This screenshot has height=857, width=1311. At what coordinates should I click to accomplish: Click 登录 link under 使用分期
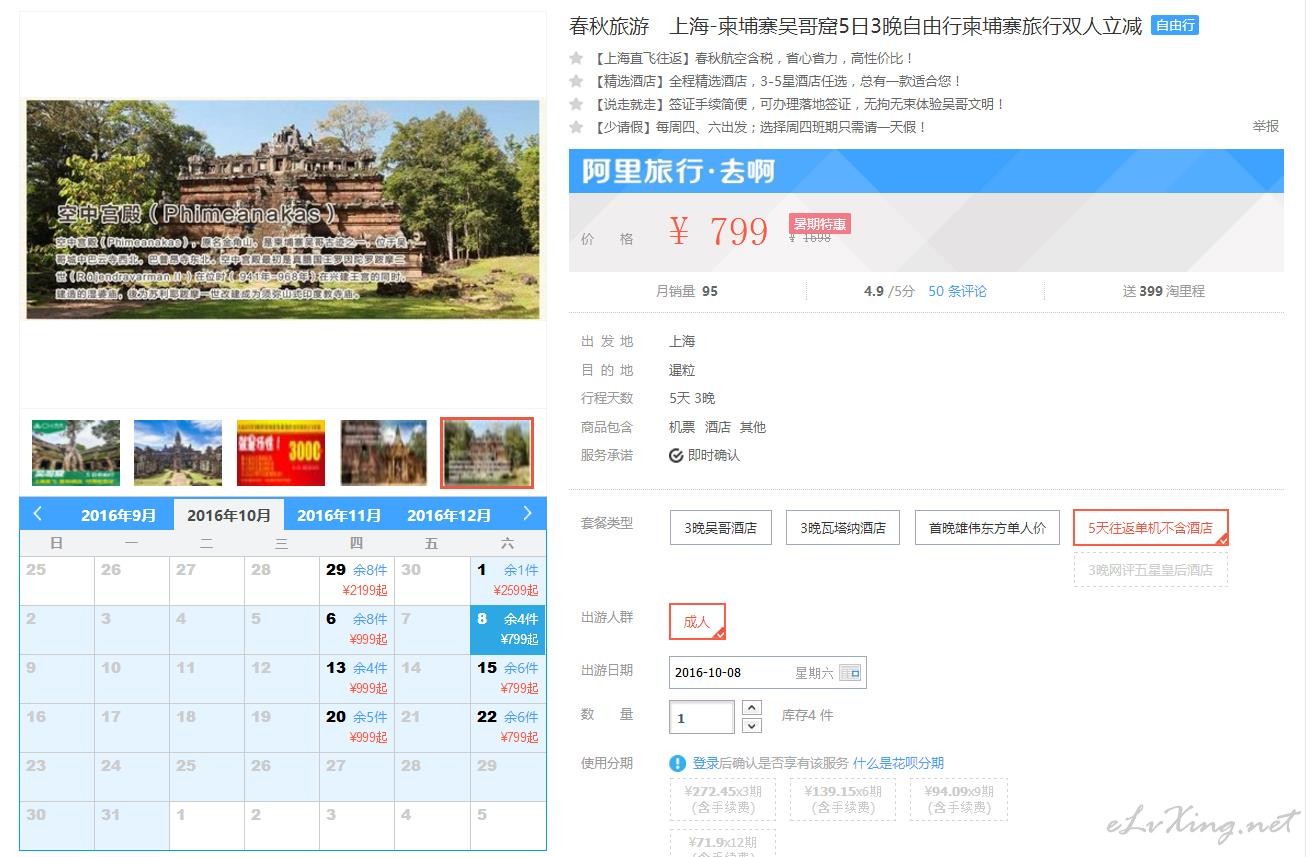pyautogui.click(x=706, y=763)
